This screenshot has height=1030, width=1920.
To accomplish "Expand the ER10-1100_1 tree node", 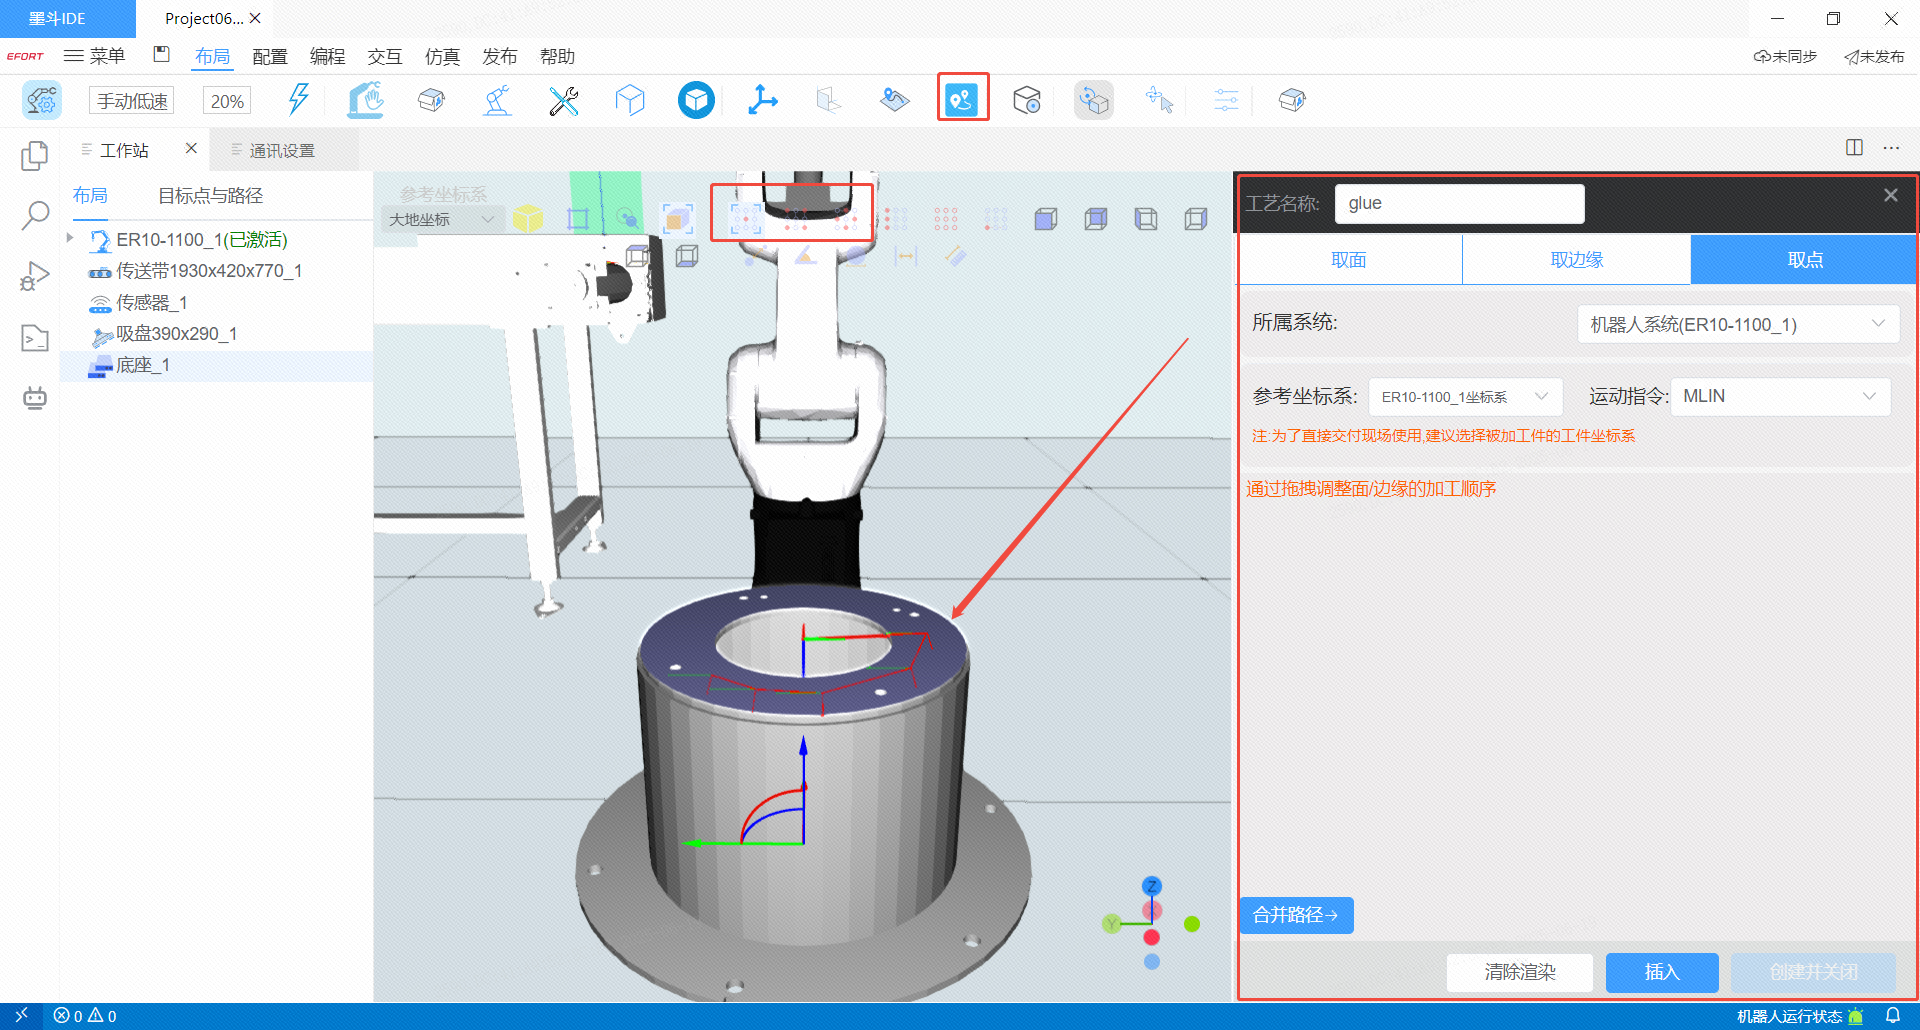I will [70, 239].
